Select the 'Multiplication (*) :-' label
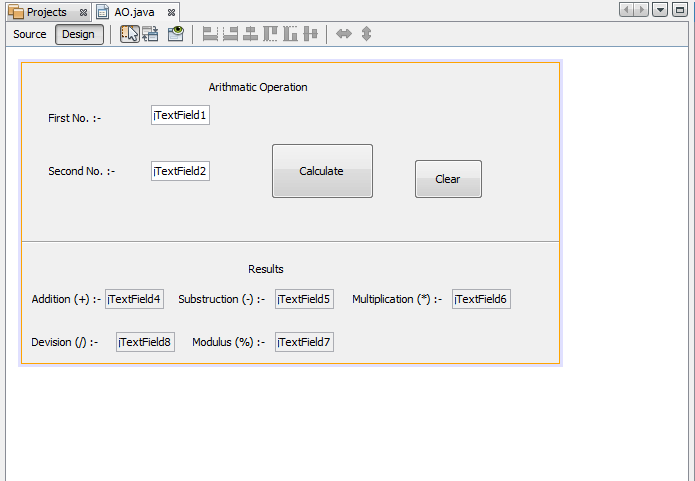The height and width of the screenshot is (481, 695). 397,299
